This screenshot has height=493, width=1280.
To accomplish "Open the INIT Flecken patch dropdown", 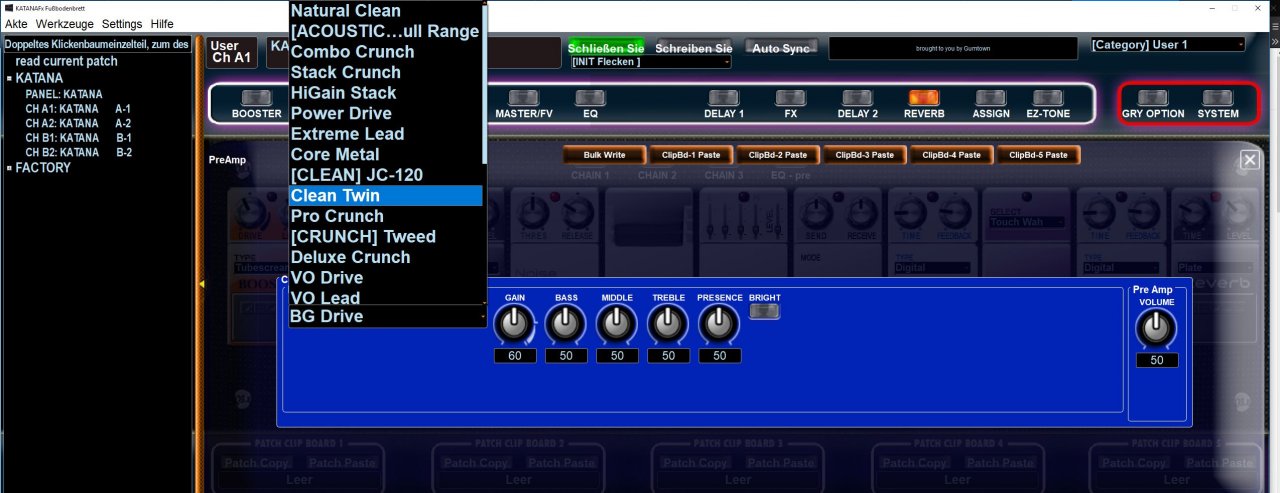I will point(650,62).
